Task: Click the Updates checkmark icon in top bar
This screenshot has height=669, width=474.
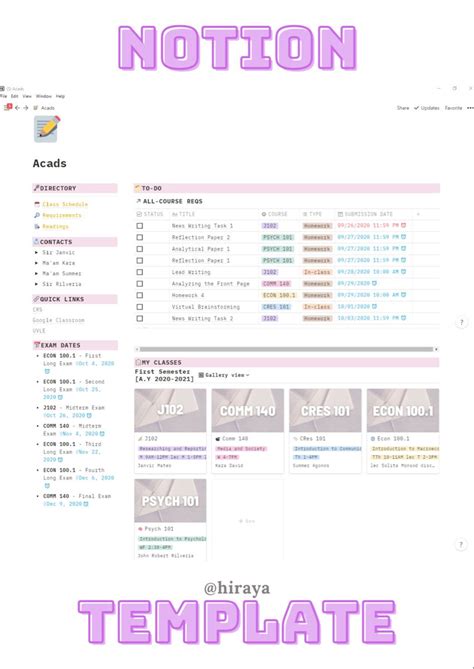Action: click(416, 108)
